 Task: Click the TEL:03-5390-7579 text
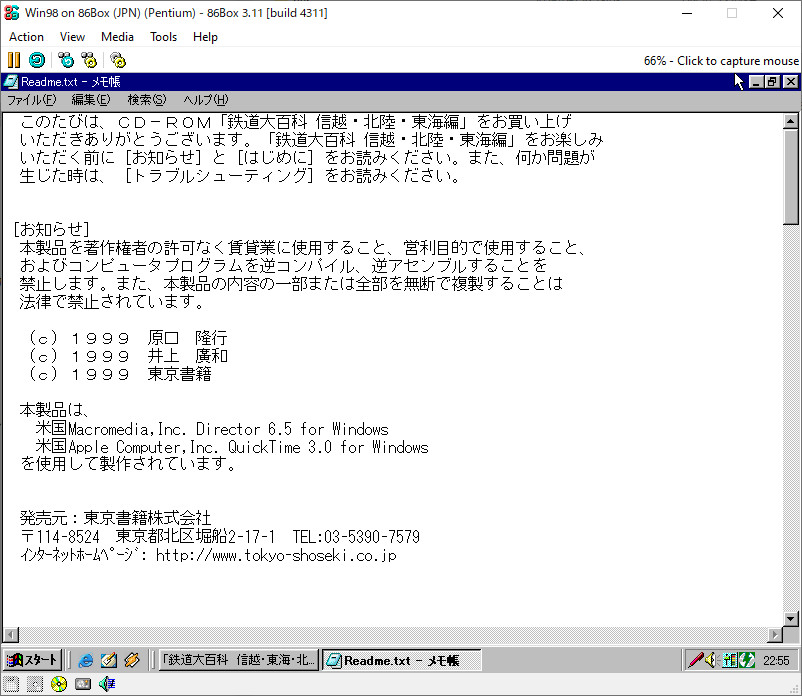pyautogui.click(x=357, y=537)
